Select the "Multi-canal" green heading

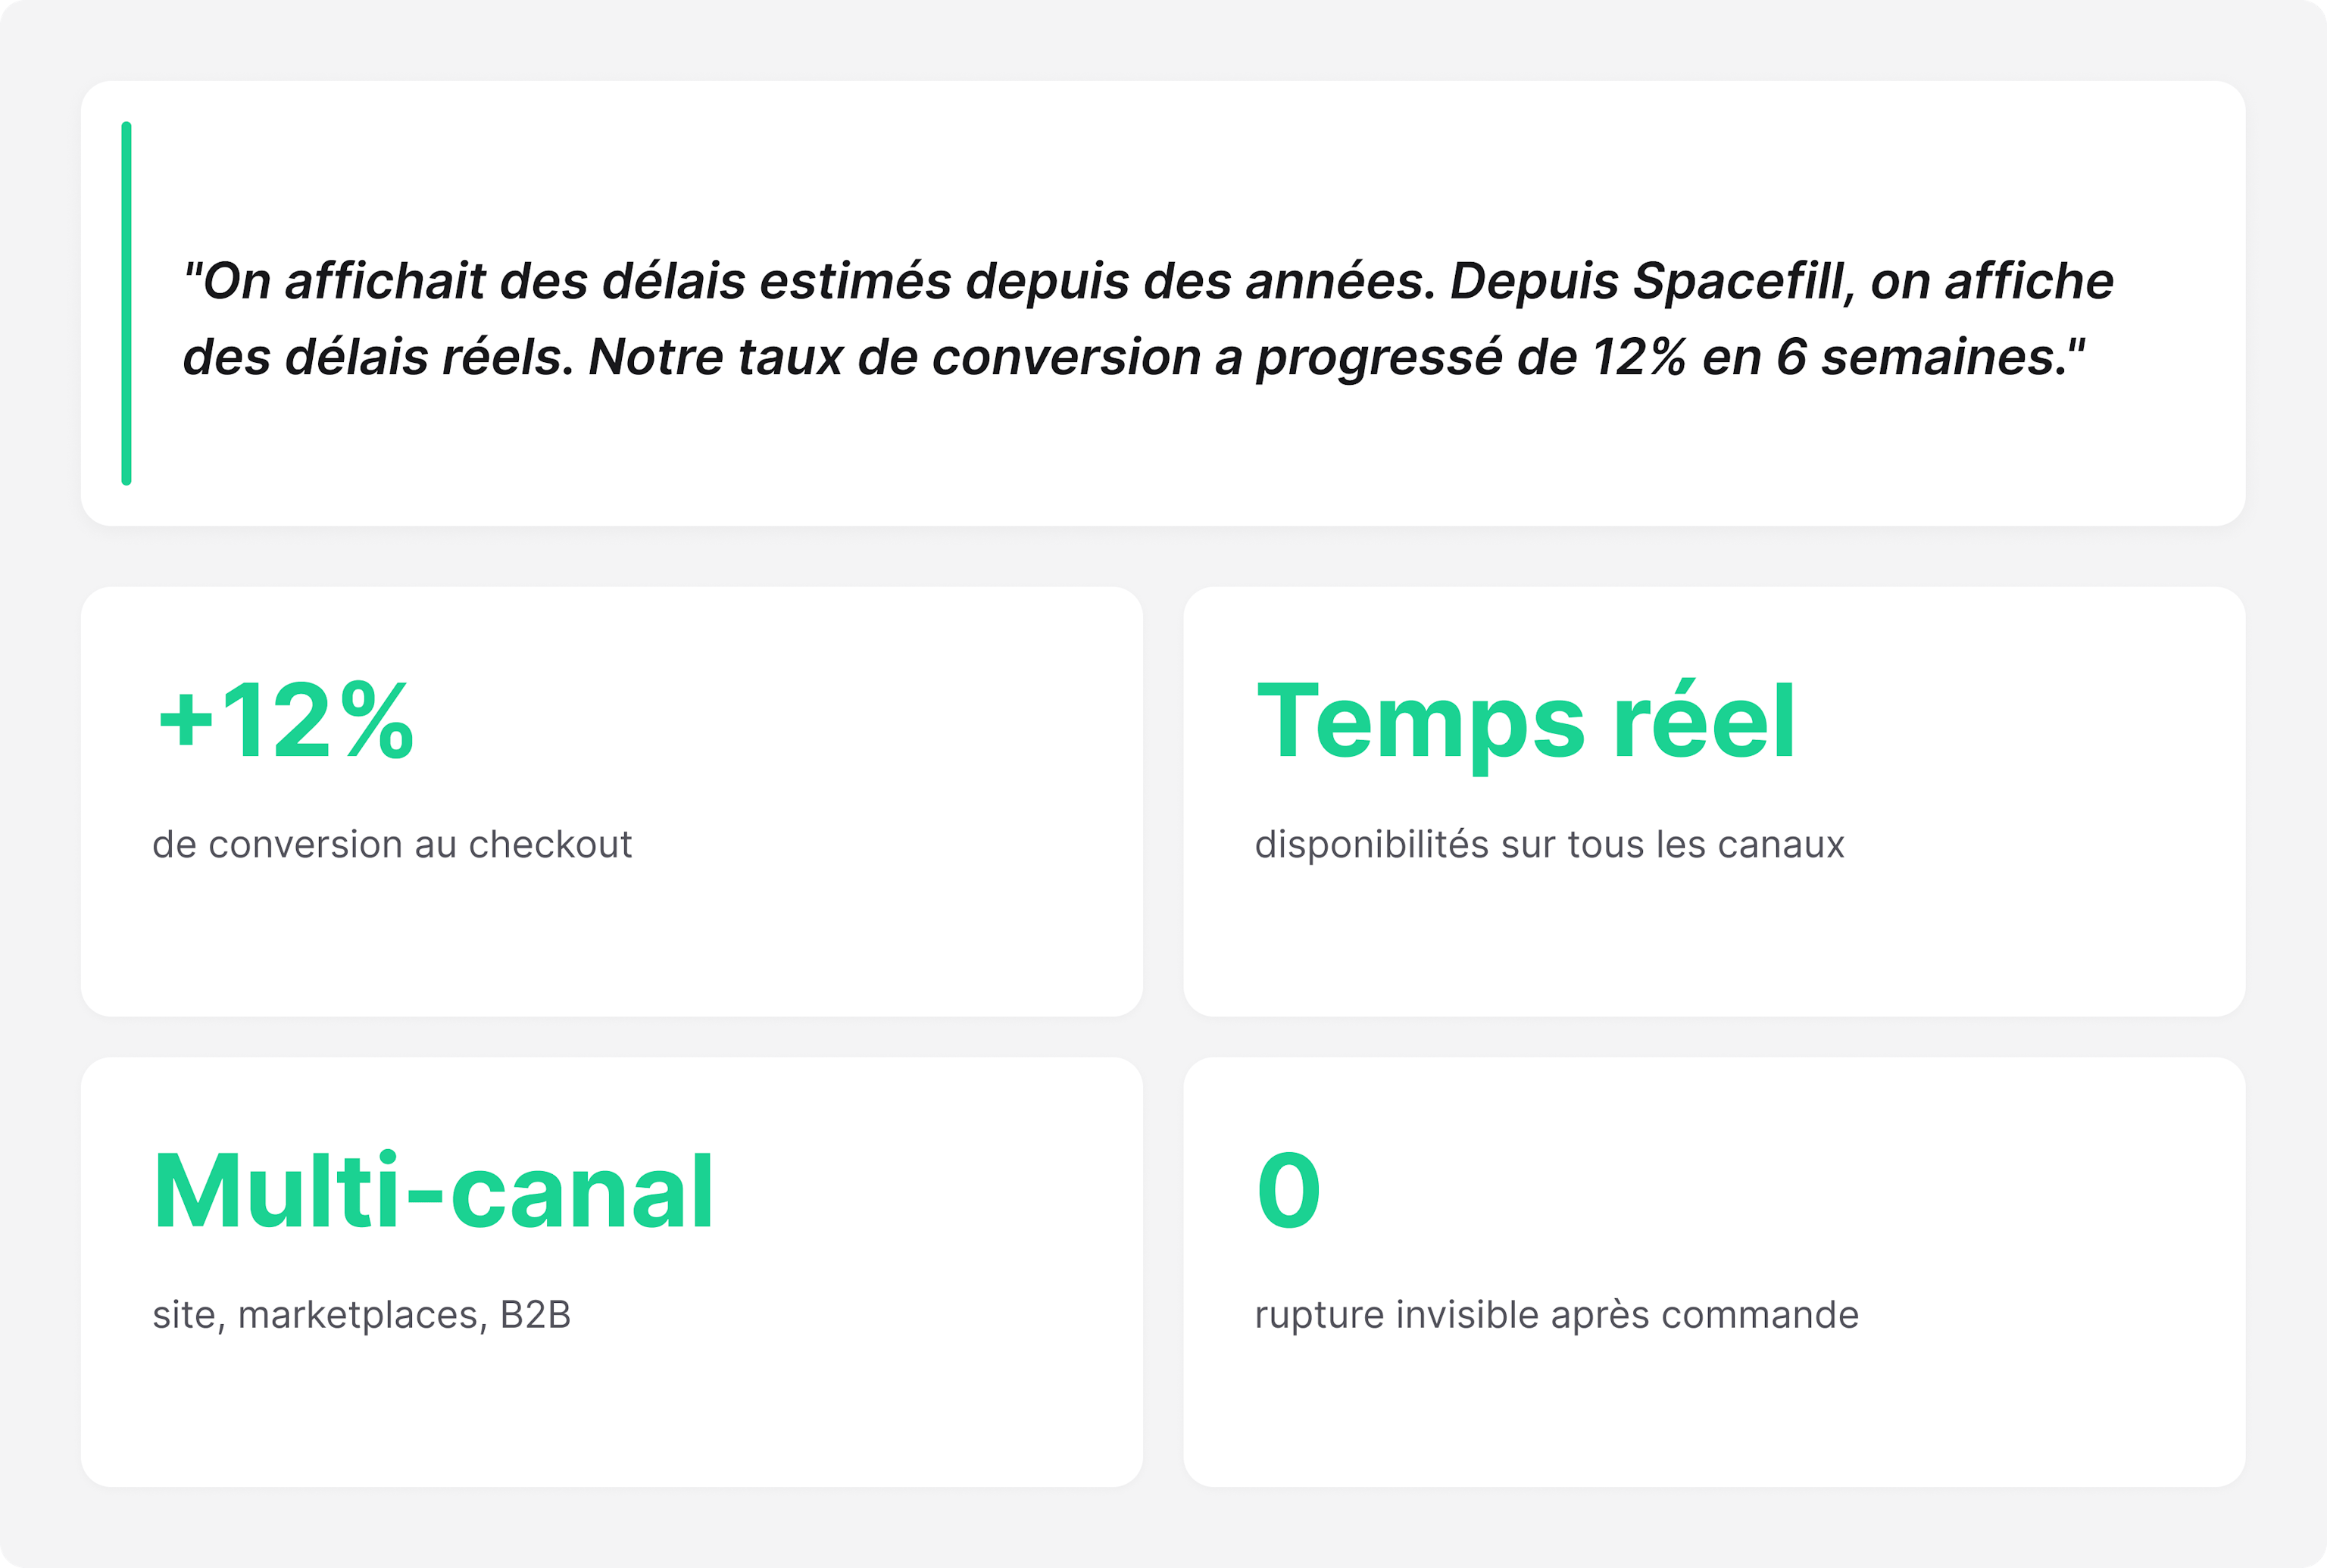point(433,1191)
